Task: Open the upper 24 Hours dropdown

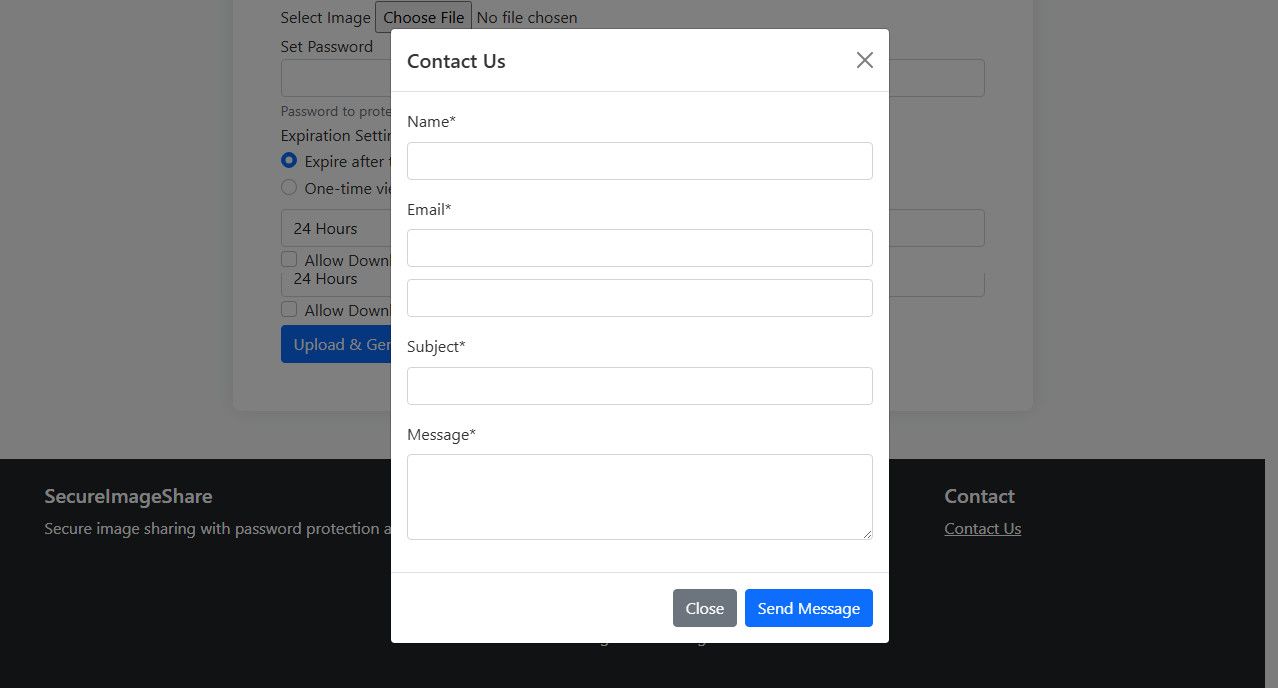Action: pos(335,229)
